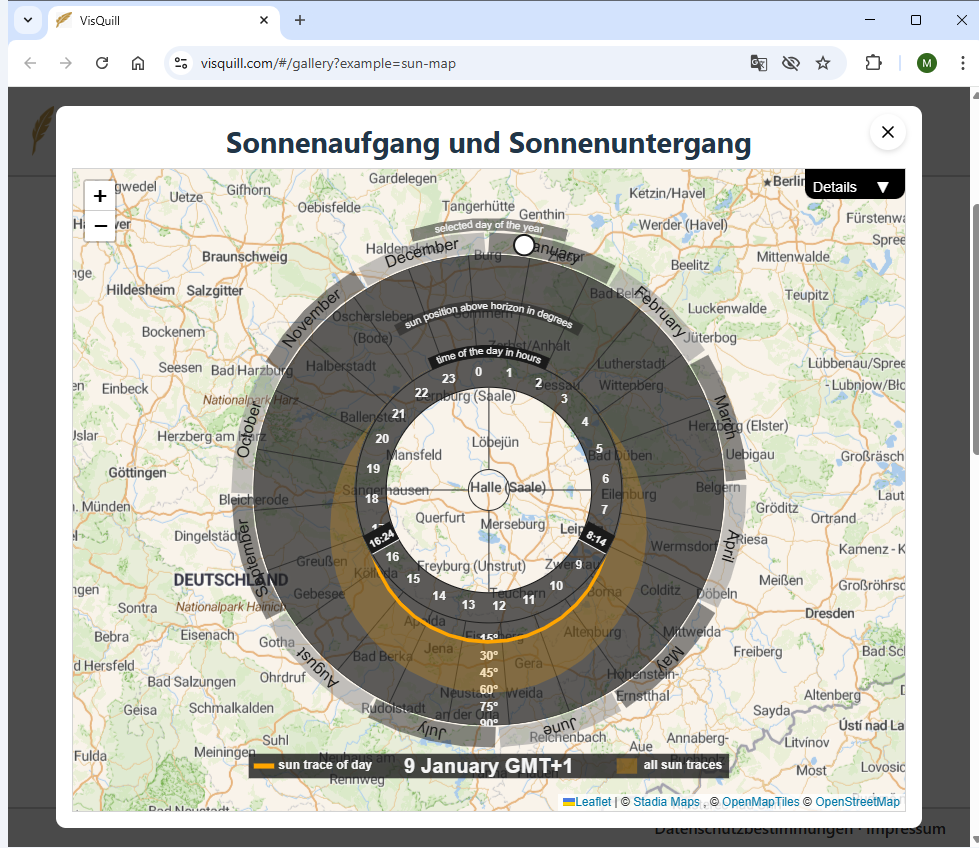Close the sun map dialog
This screenshot has height=848, width=979.
tap(887, 132)
